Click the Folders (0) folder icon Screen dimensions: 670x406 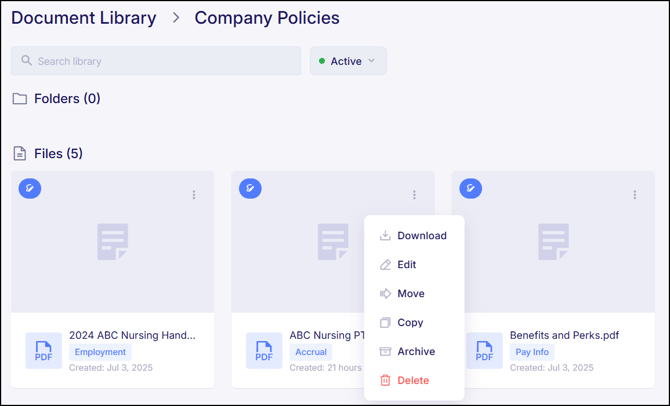pyautogui.click(x=20, y=99)
